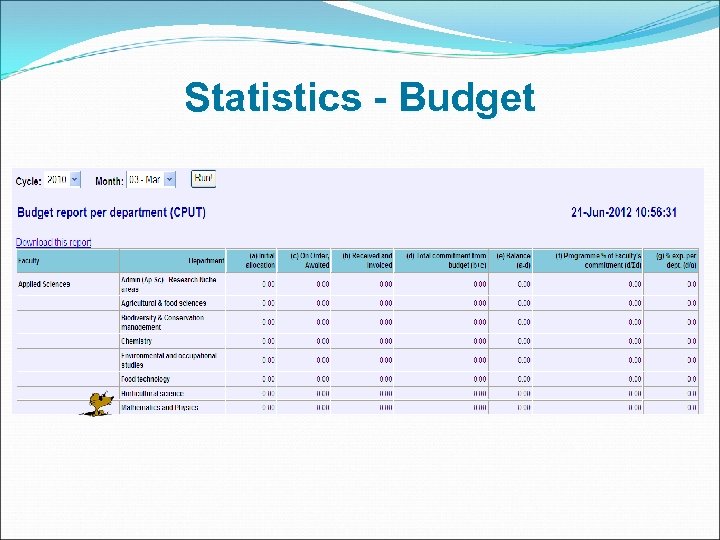Click Agricultural & food sciences total commitment value
The height and width of the screenshot is (540, 720).
point(480,303)
